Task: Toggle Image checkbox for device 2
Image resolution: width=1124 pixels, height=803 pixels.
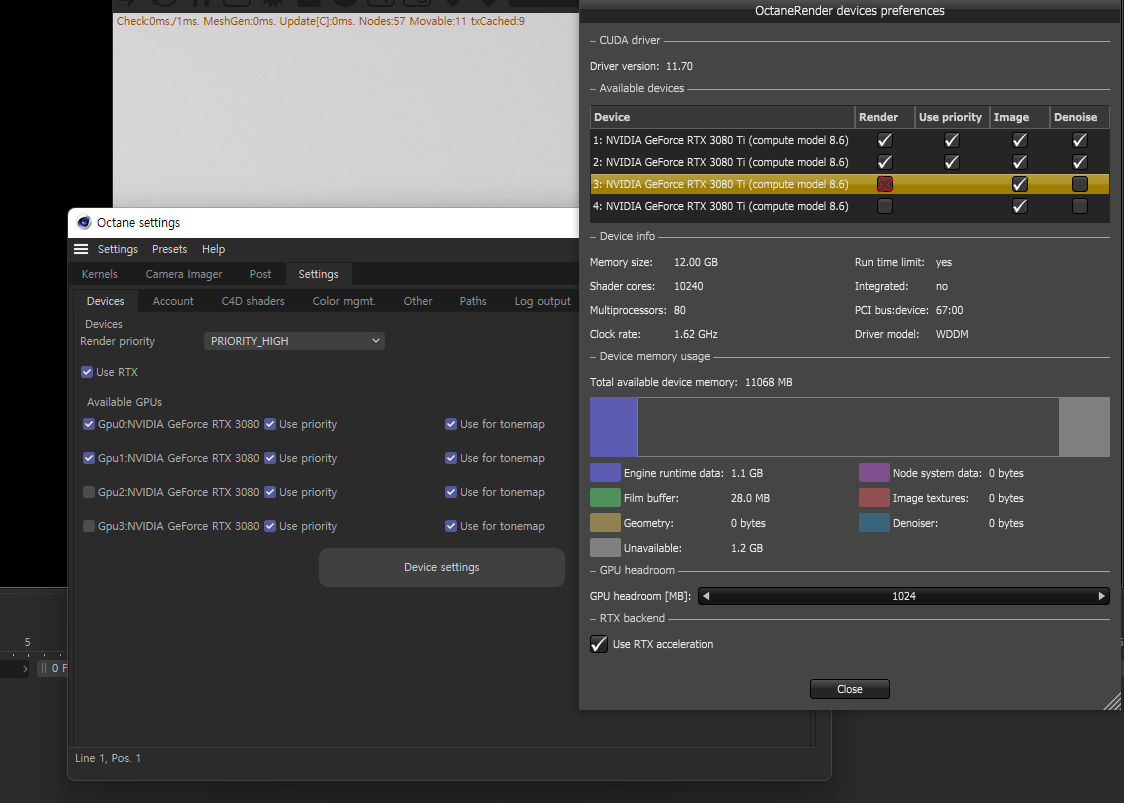Action: [x=1019, y=162]
